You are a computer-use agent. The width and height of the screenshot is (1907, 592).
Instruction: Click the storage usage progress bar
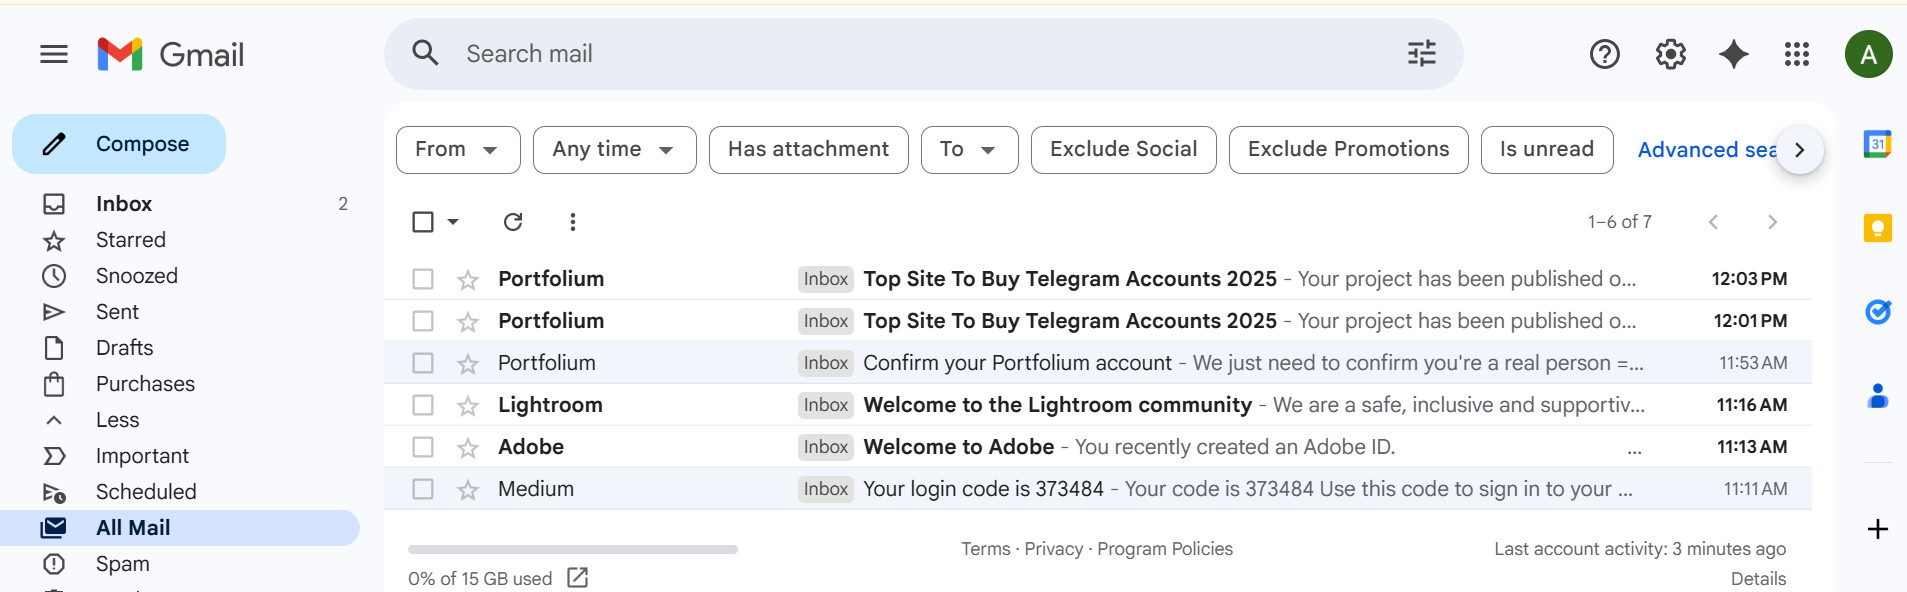tap(572, 549)
